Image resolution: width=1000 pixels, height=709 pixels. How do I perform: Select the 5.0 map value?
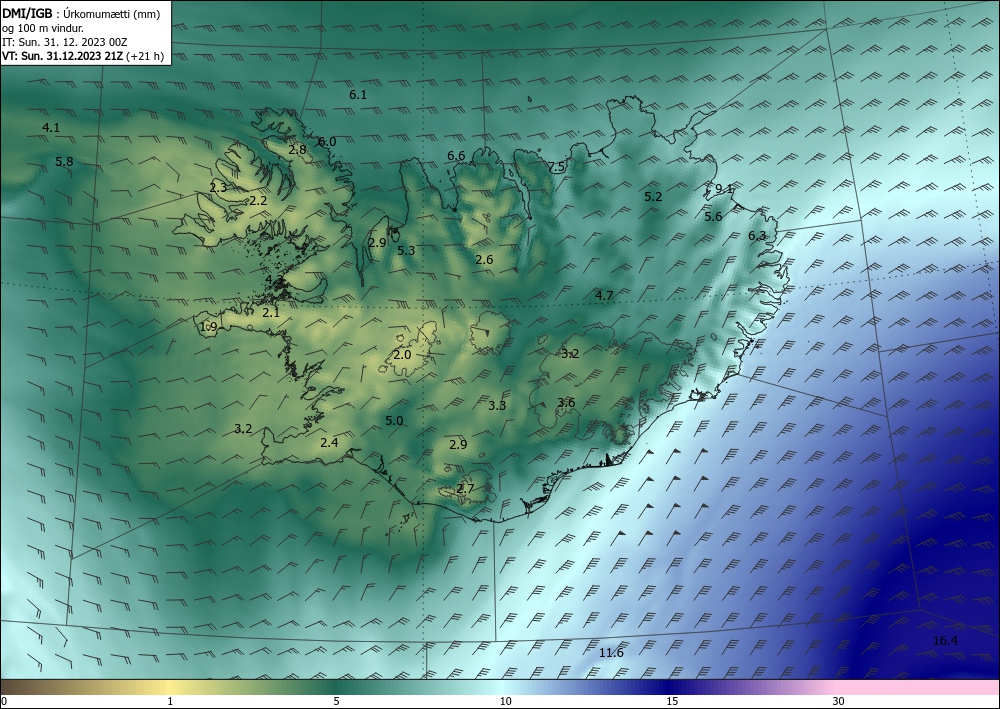(394, 421)
